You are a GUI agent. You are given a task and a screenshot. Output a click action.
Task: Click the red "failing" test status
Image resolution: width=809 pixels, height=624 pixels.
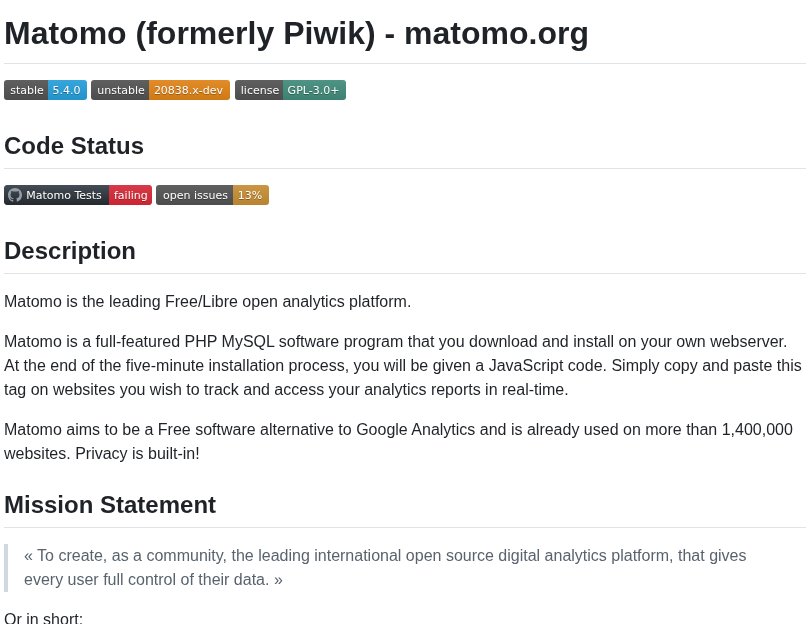point(130,195)
